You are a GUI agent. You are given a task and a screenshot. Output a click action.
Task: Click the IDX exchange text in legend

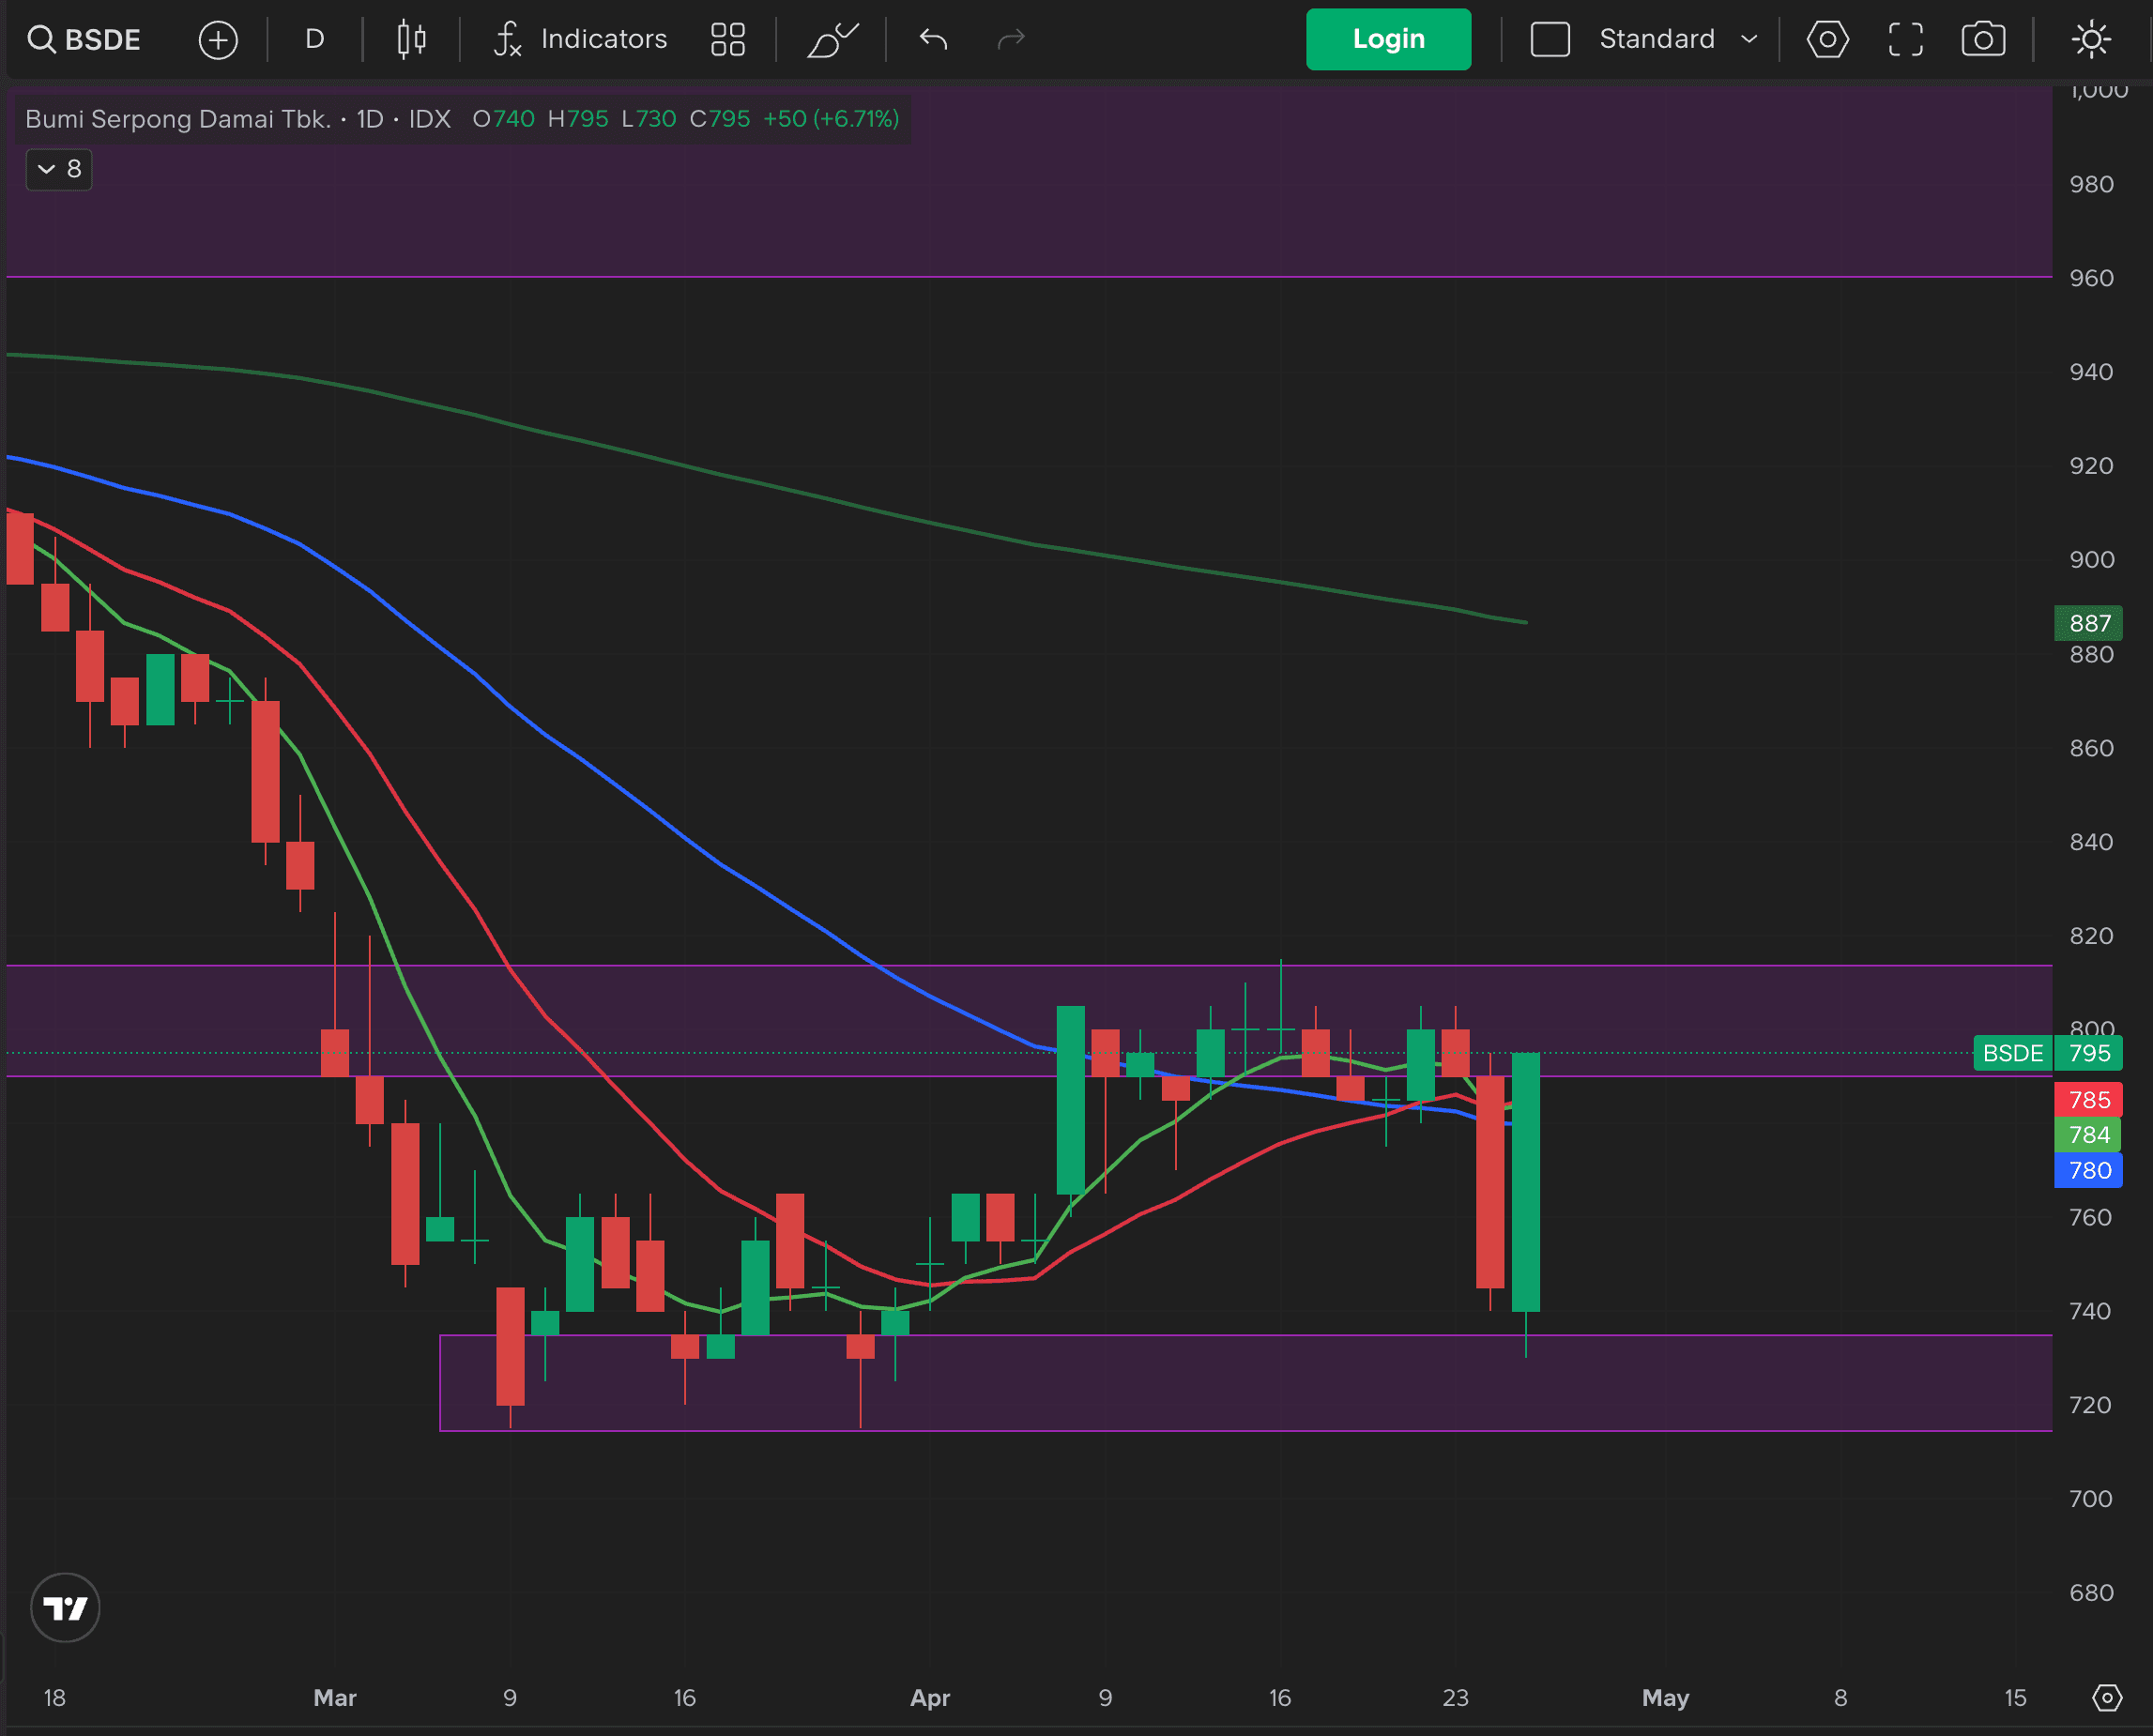[430, 119]
